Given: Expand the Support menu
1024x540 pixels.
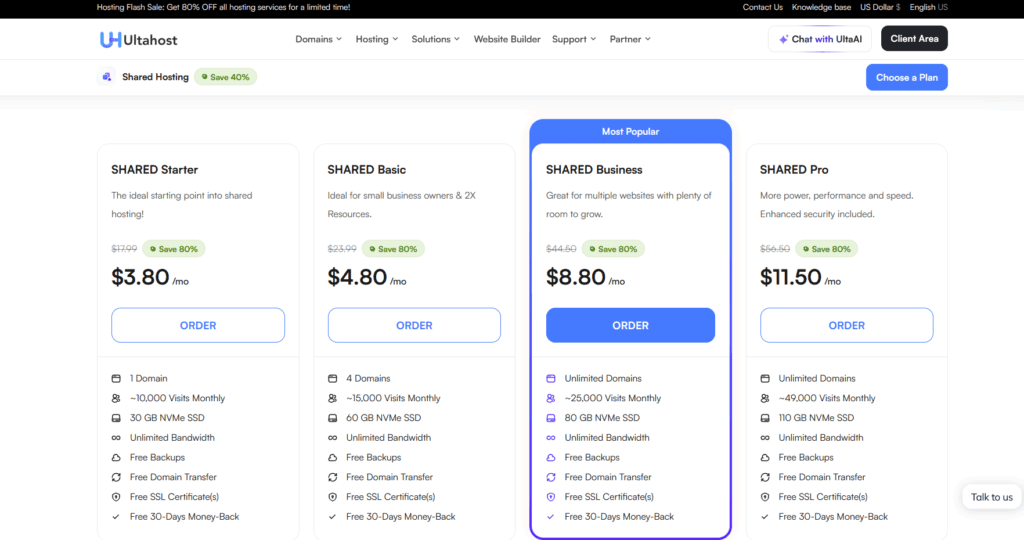Looking at the screenshot, I should (x=574, y=39).
